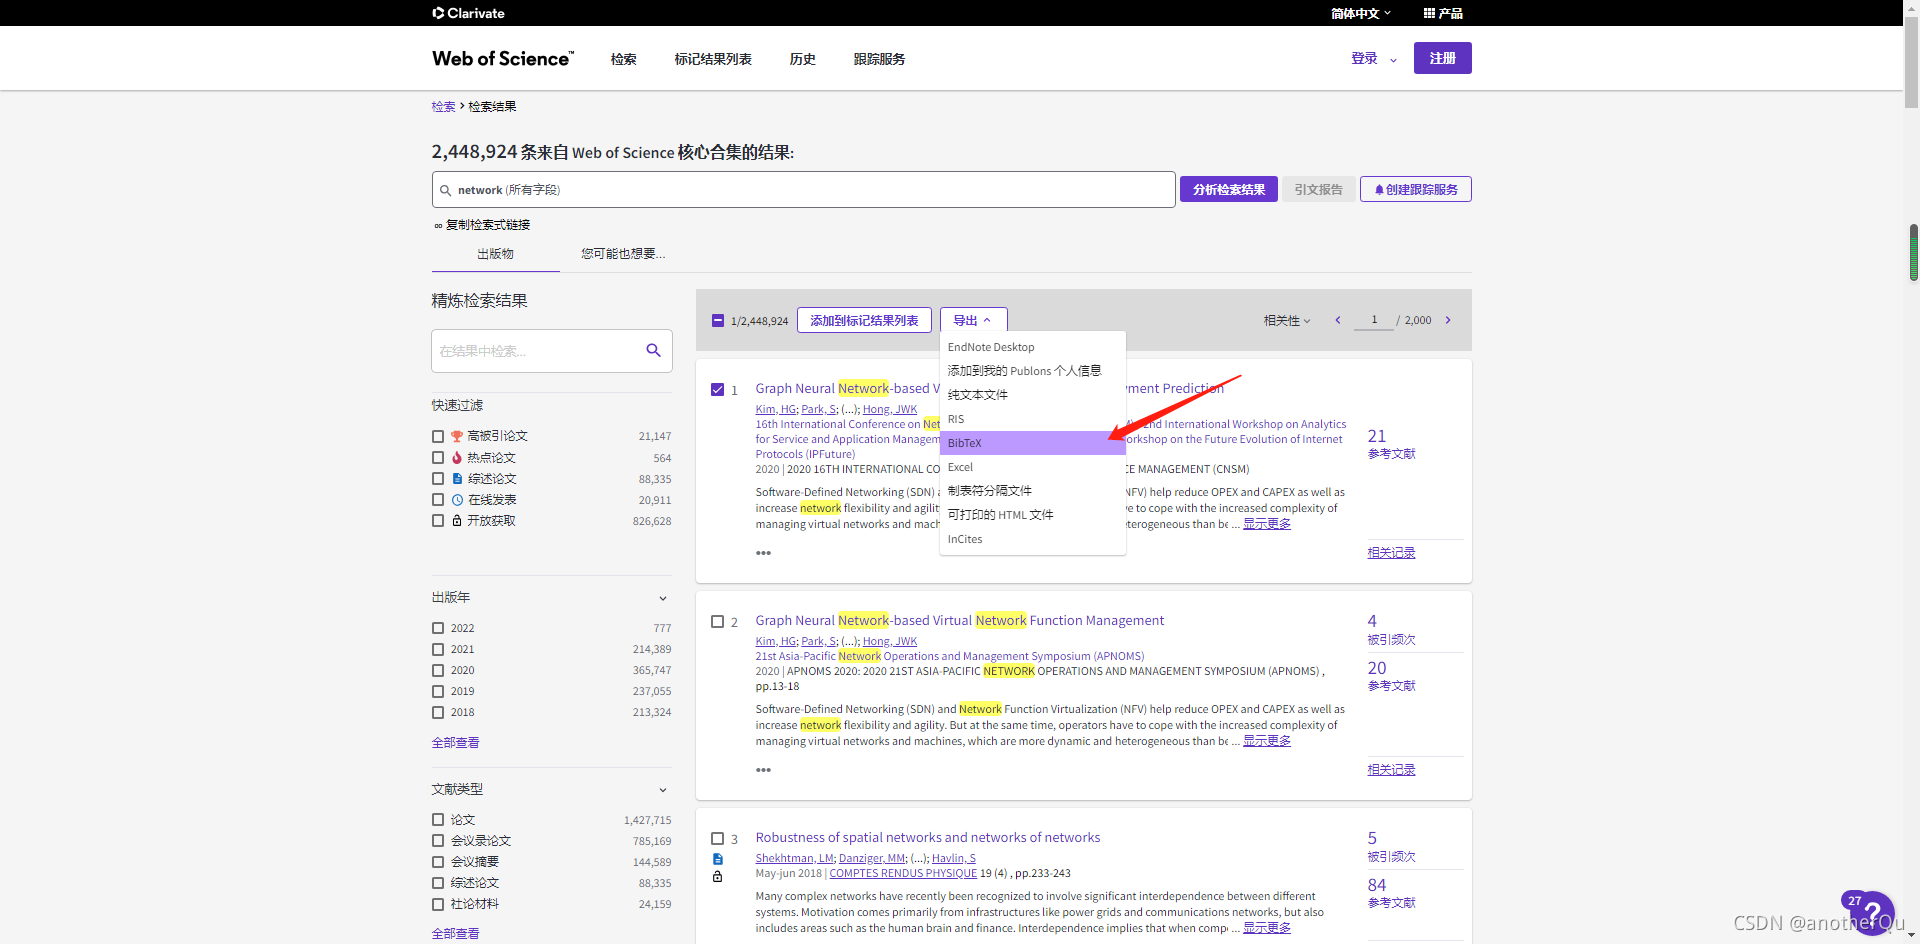
Task: Click 全部查看 under publication years
Action: (x=455, y=743)
